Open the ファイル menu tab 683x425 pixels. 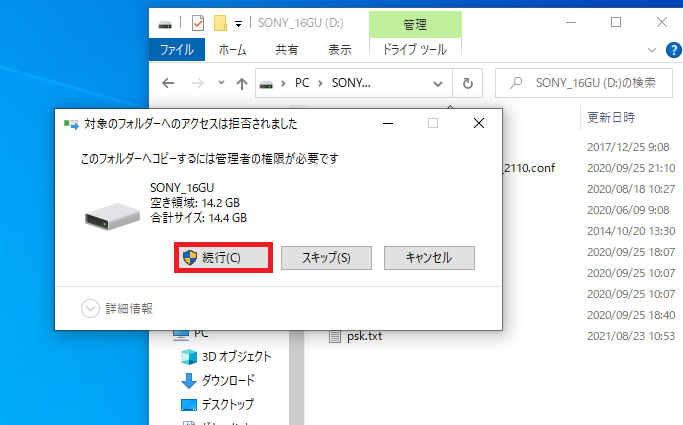click(x=177, y=50)
